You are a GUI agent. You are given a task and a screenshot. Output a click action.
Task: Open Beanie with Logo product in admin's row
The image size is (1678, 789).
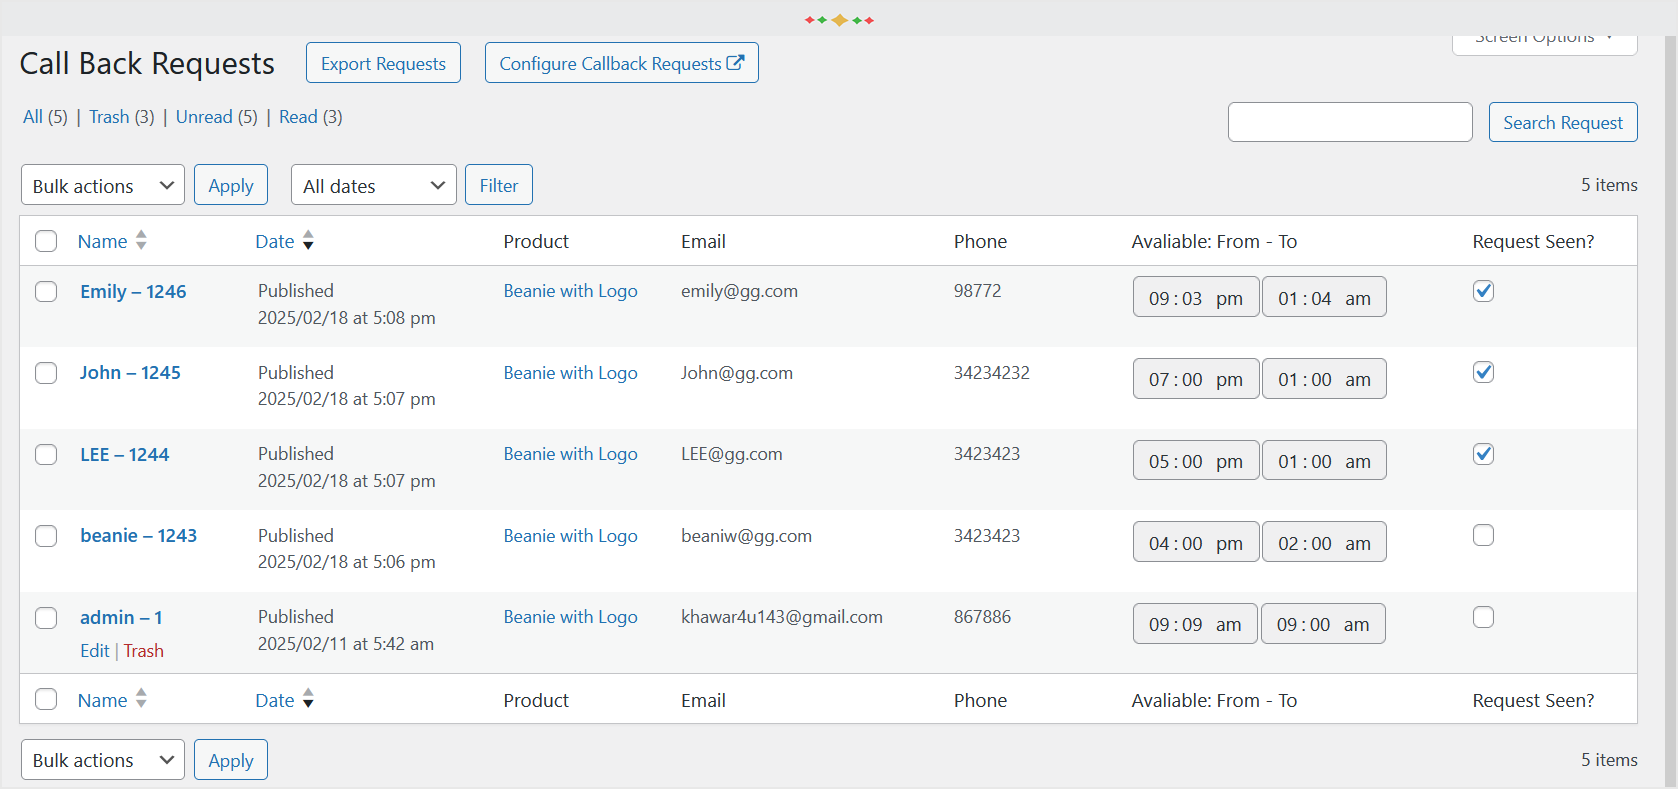coord(571,617)
